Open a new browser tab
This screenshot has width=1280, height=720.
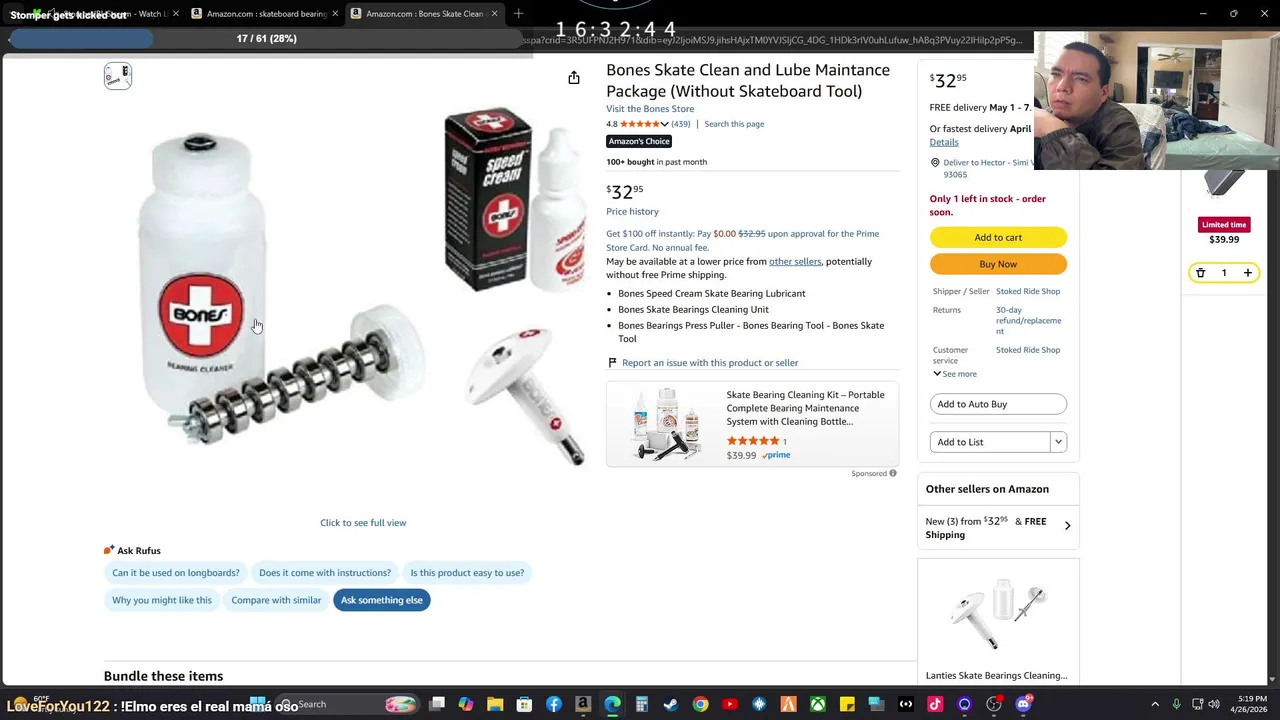tap(518, 14)
